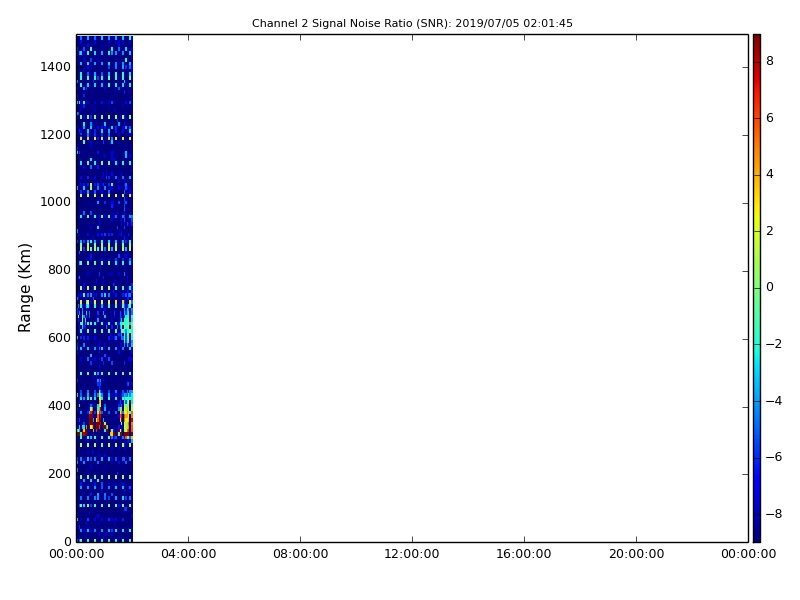Click the 800 range tick label
Screen dimensions: 800x600
click(59, 270)
